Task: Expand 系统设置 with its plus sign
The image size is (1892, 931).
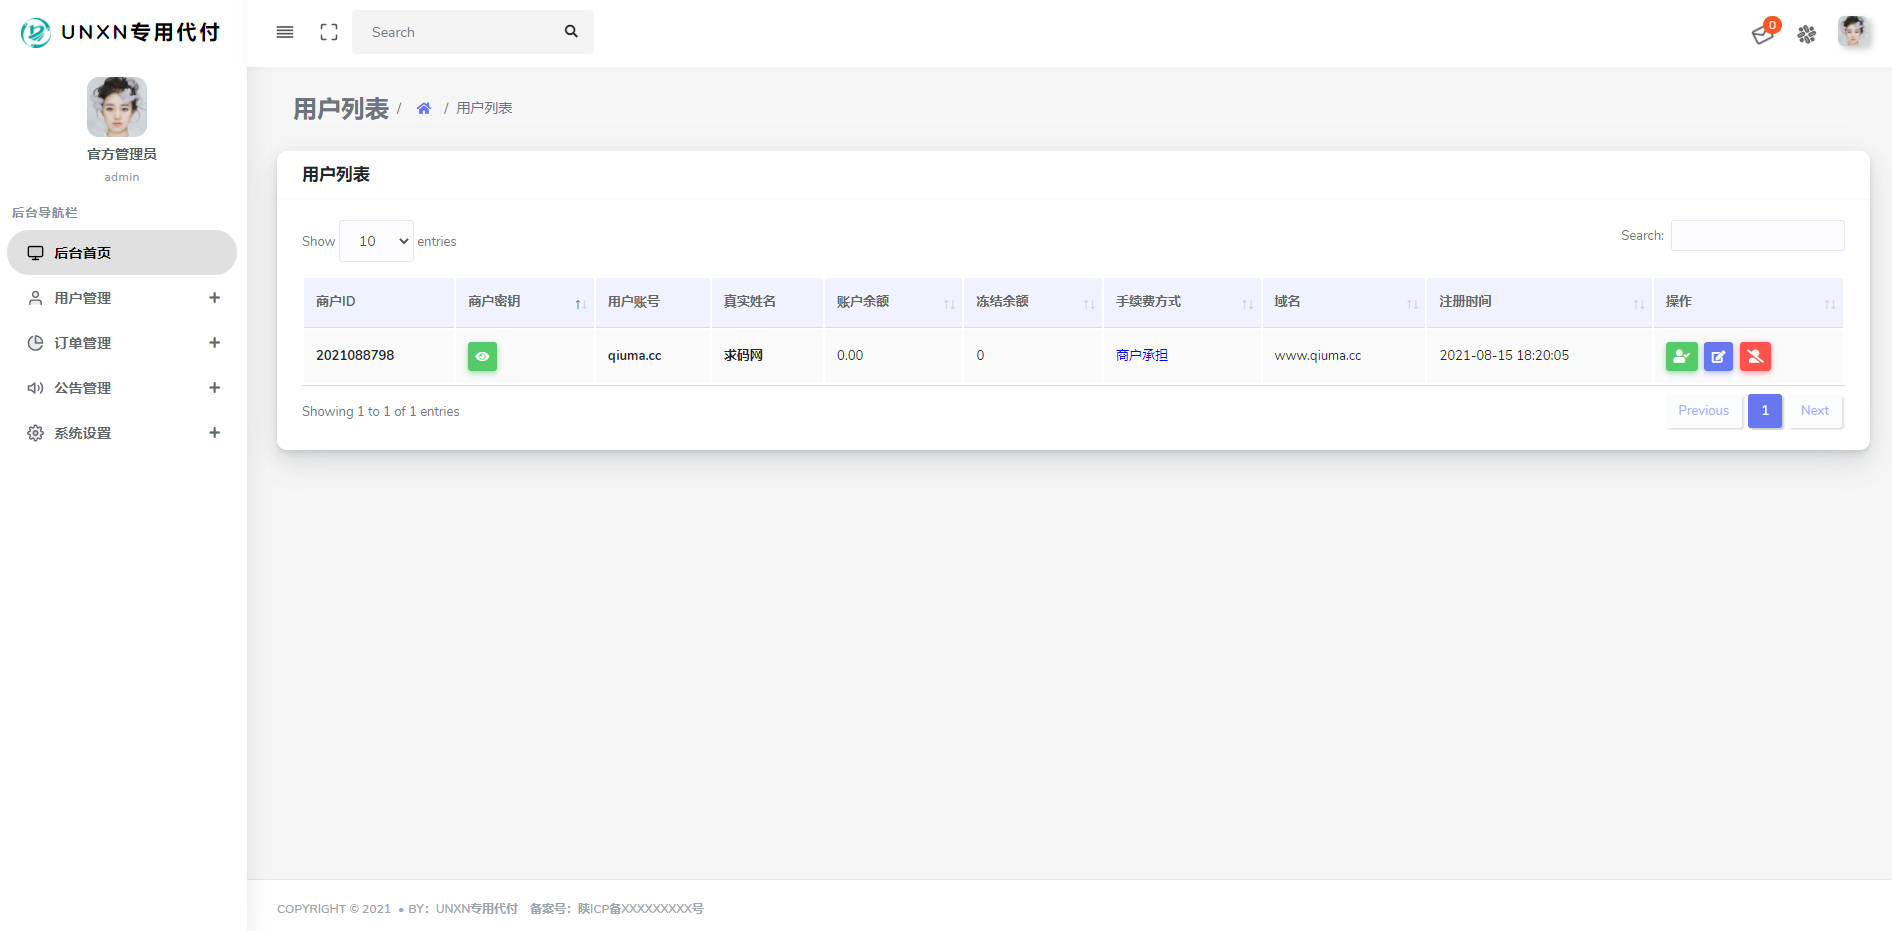Action: [x=214, y=433]
